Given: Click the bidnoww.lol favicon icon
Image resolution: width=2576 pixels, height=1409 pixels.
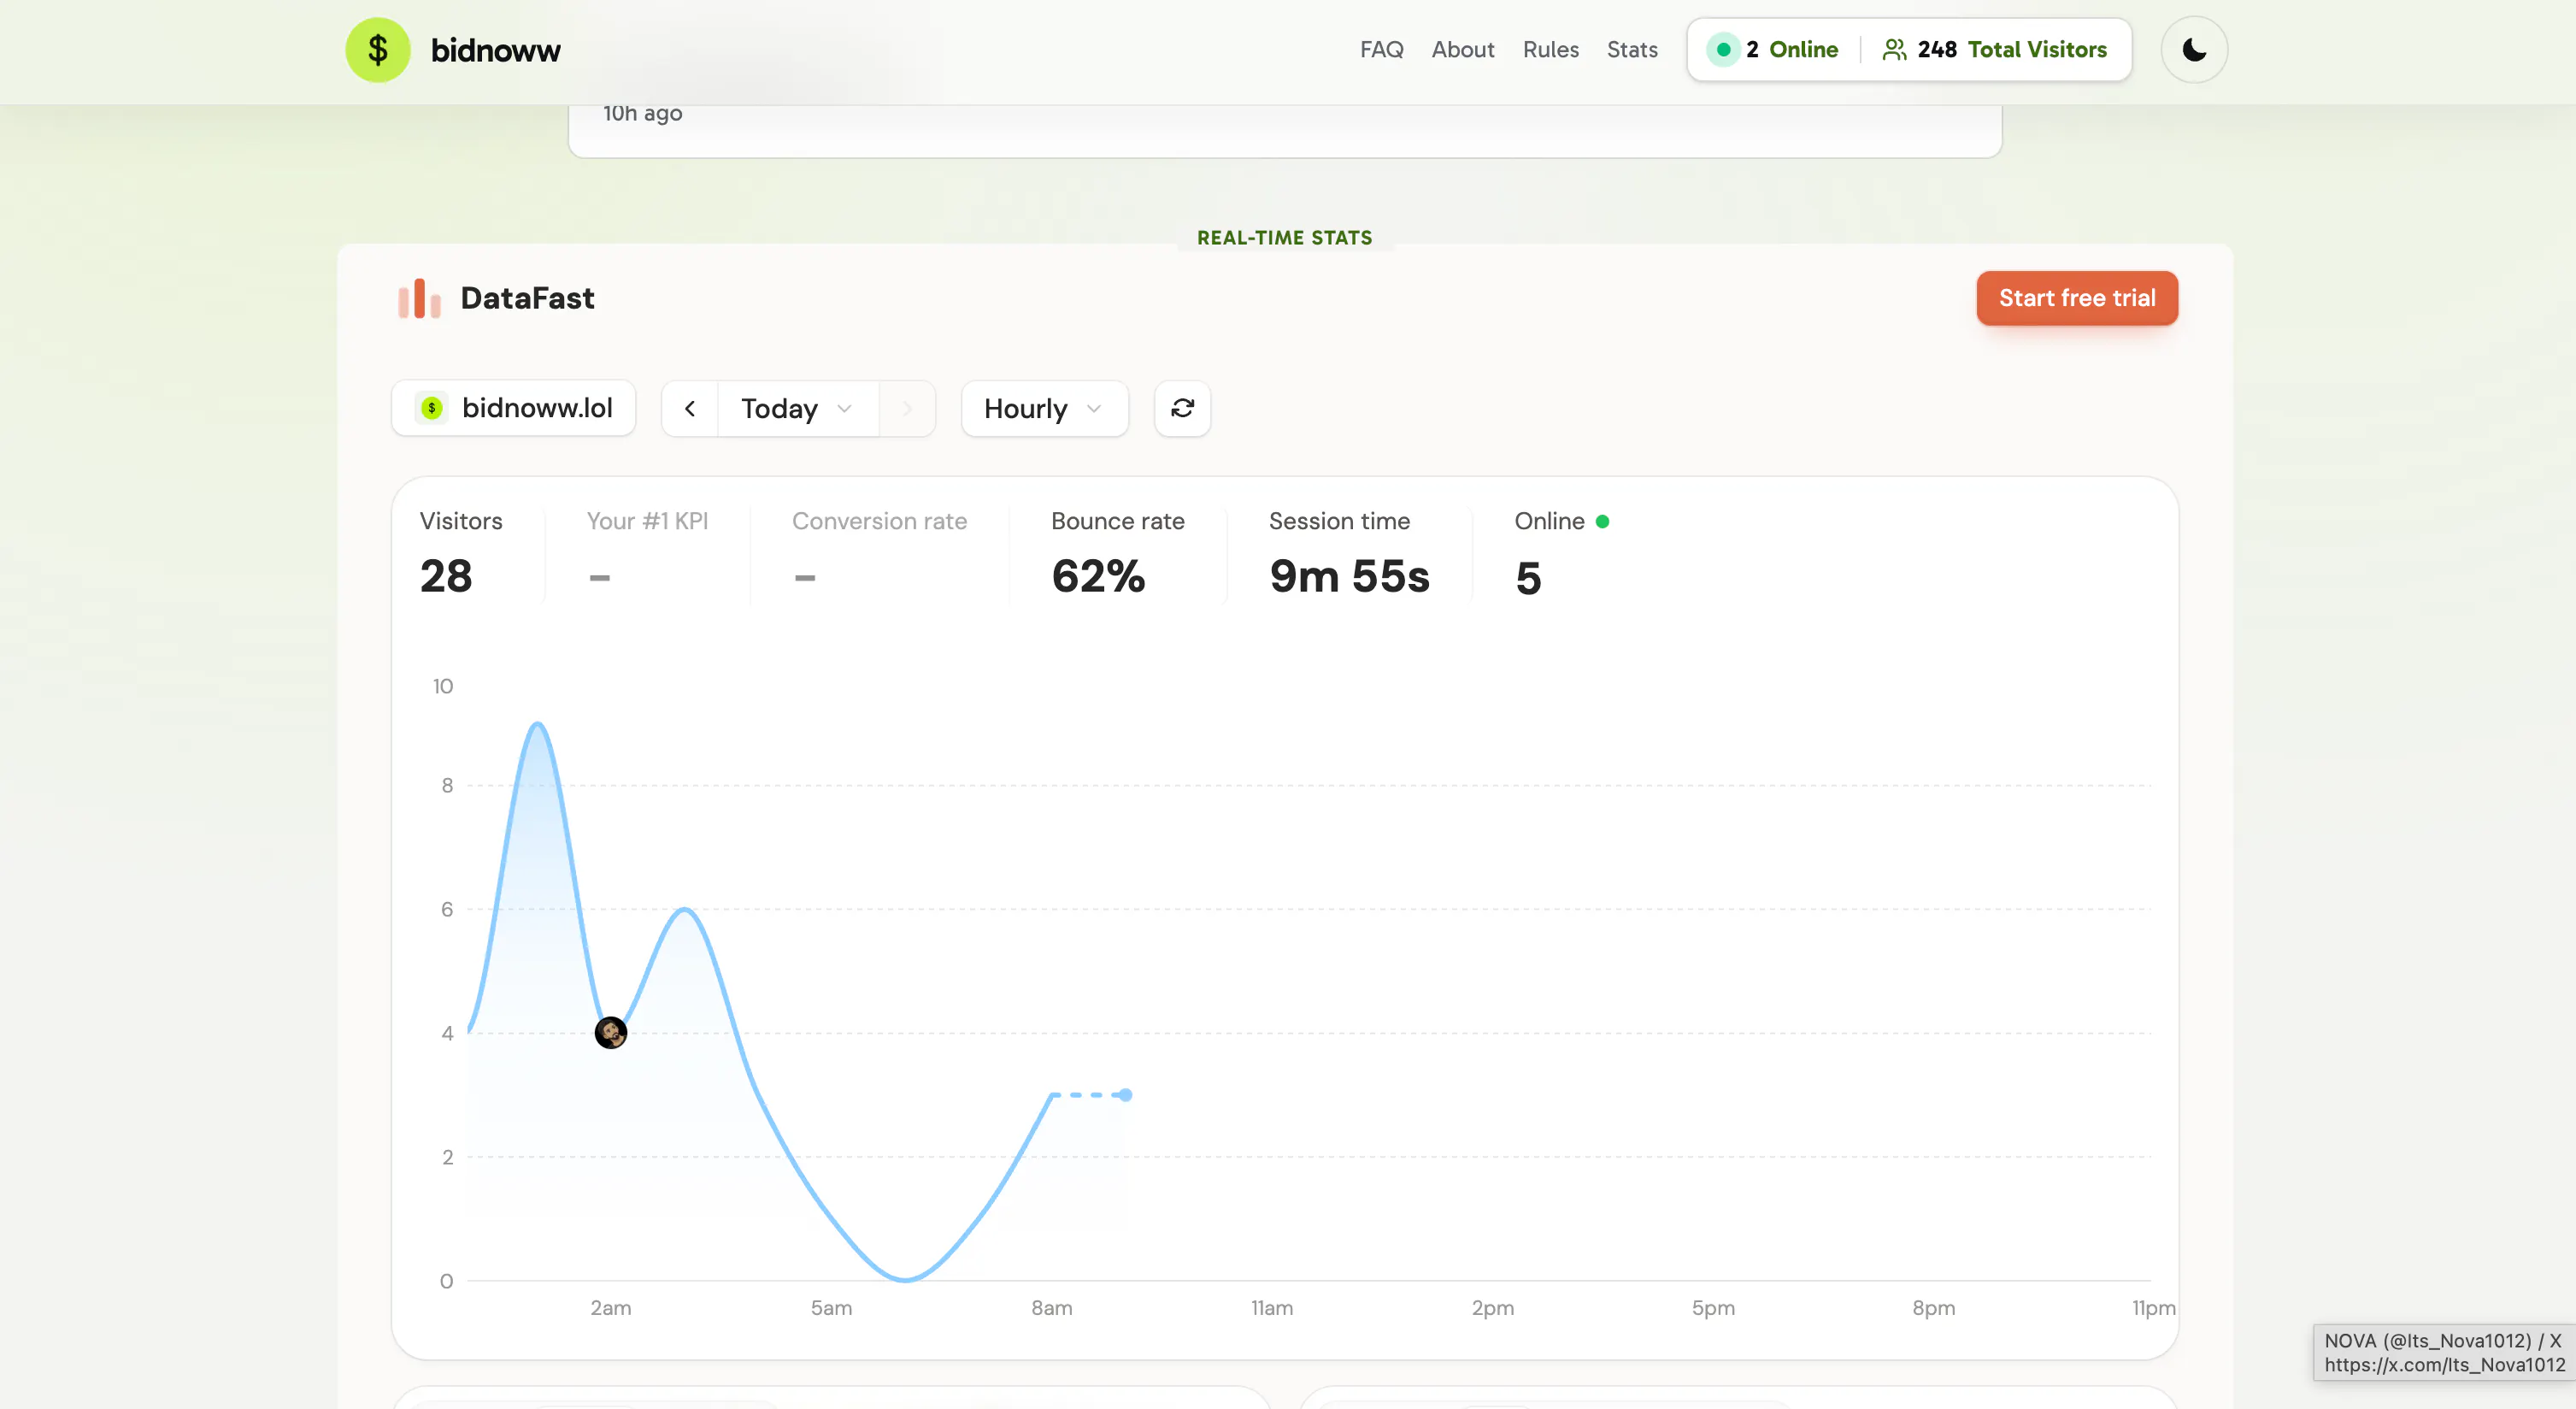Looking at the screenshot, I should [x=431, y=408].
